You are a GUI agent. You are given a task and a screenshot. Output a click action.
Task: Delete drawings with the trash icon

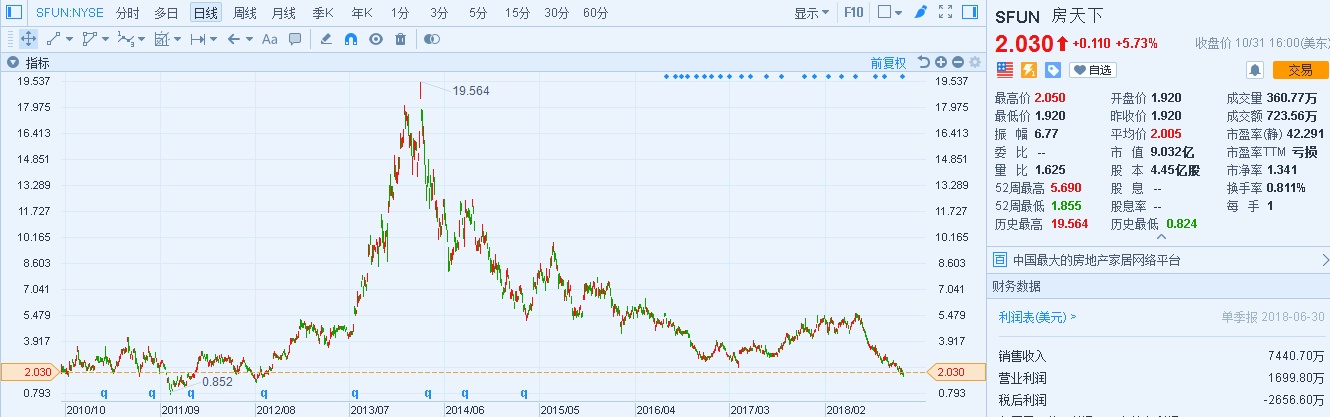click(x=401, y=39)
